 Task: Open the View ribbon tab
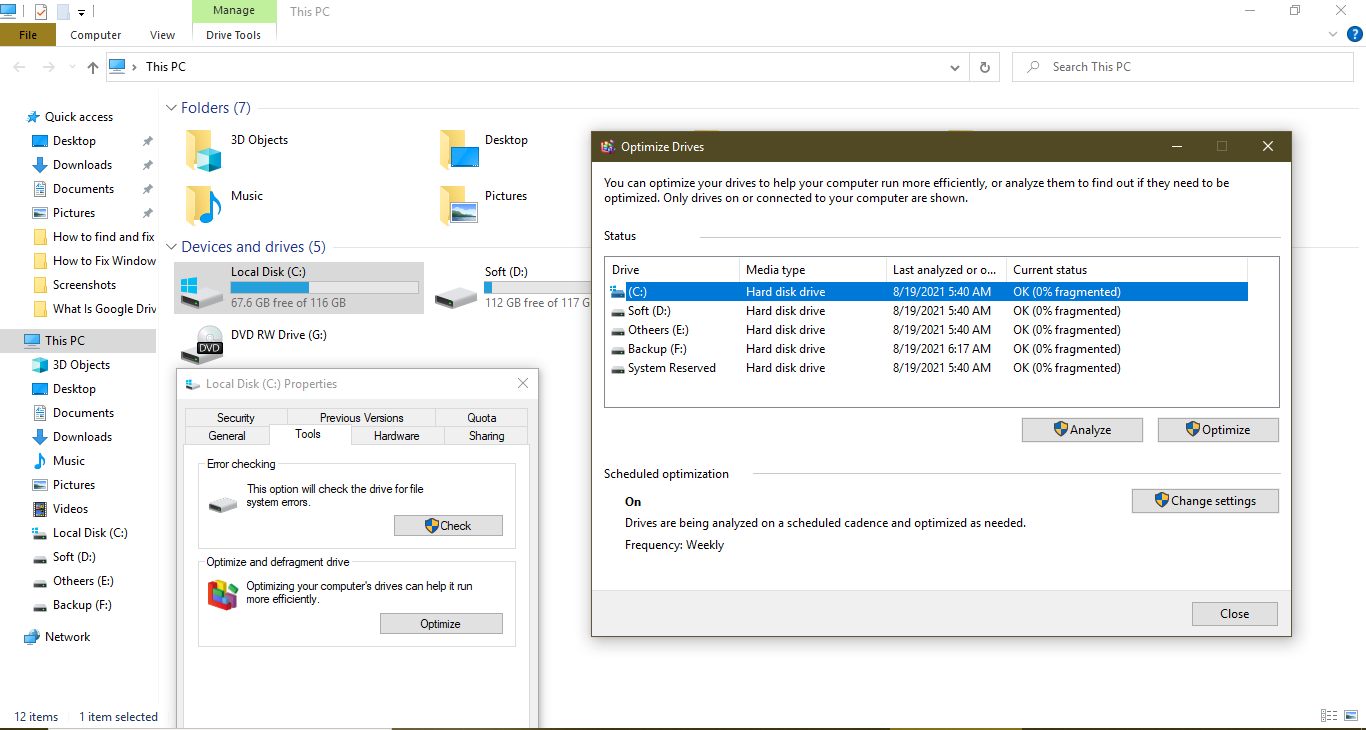[x=163, y=35]
